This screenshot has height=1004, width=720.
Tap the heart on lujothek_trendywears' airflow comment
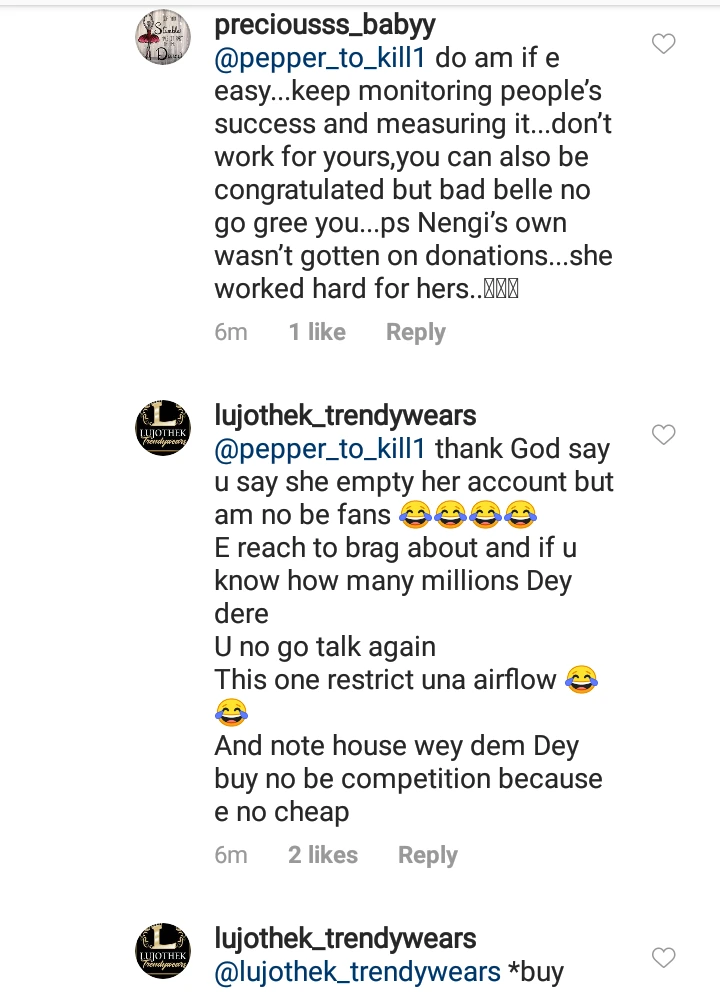tap(663, 435)
